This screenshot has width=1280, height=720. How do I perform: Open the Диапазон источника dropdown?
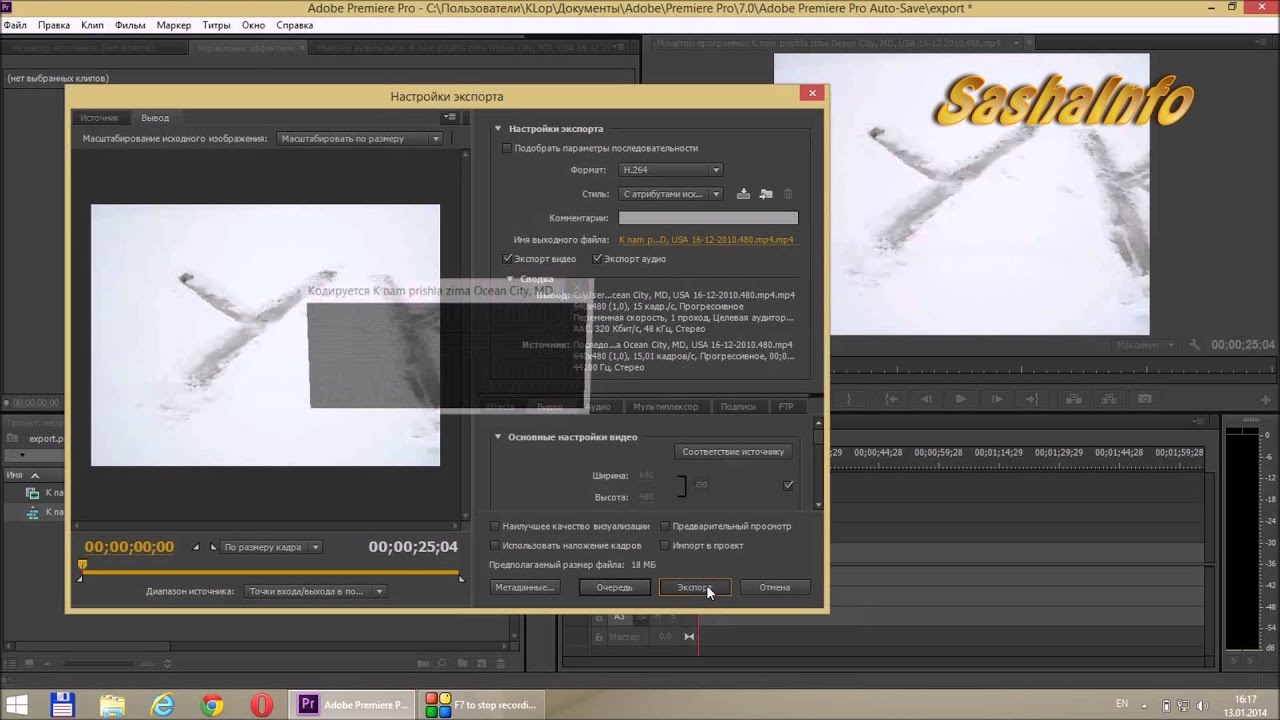coord(314,591)
